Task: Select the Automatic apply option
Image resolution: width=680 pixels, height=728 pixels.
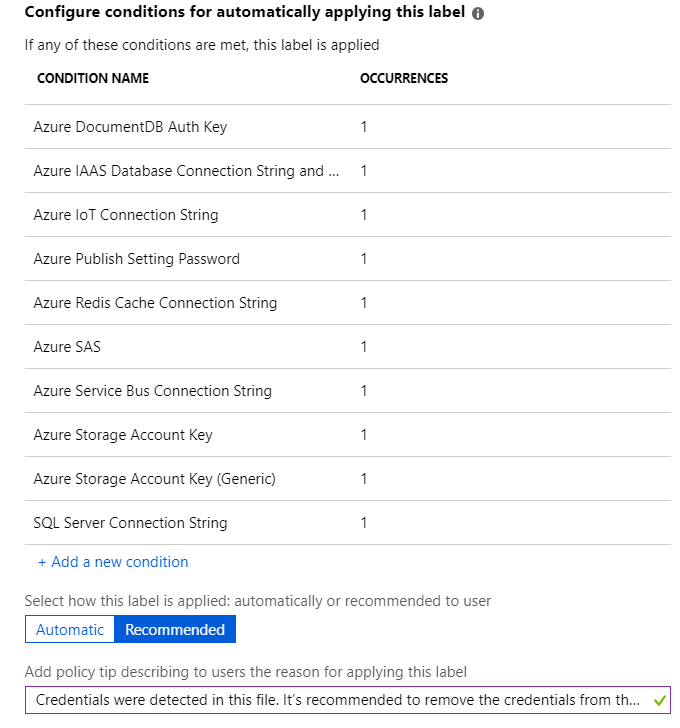Action: (x=70, y=630)
